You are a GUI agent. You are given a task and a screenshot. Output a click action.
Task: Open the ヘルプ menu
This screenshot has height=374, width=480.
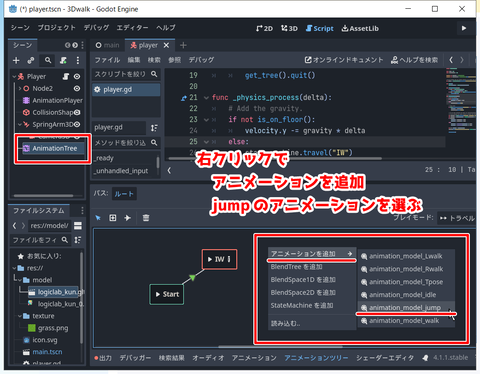pyautogui.click(x=166, y=28)
